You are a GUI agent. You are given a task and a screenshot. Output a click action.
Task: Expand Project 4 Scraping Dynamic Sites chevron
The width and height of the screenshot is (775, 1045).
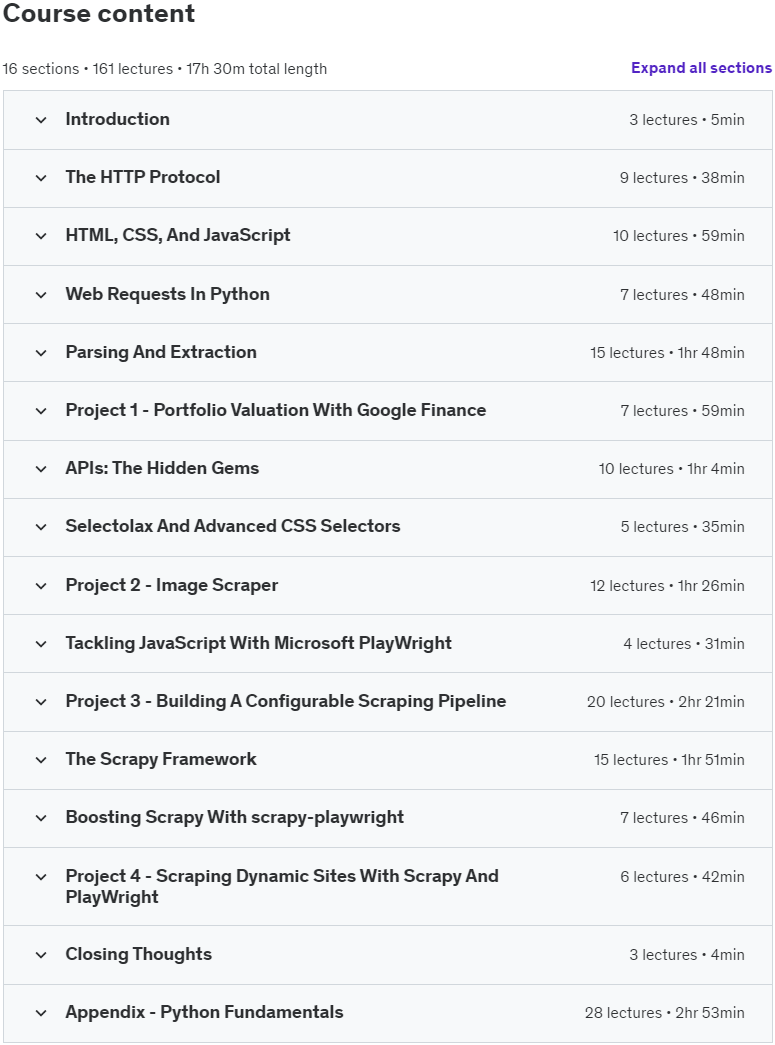click(x=41, y=877)
